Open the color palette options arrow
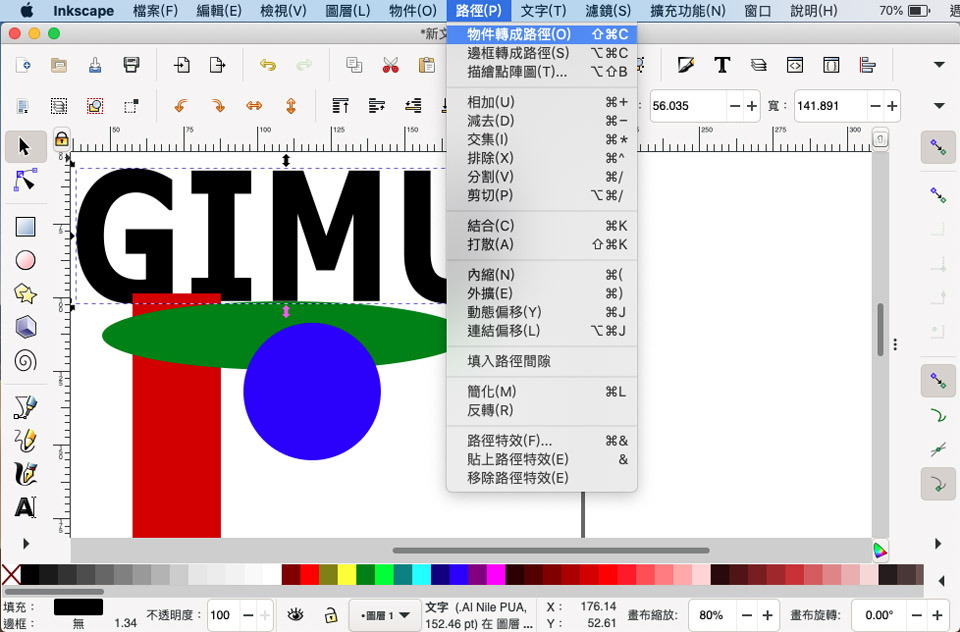The height and width of the screenshot is (632, 960). tap(942, 580)
